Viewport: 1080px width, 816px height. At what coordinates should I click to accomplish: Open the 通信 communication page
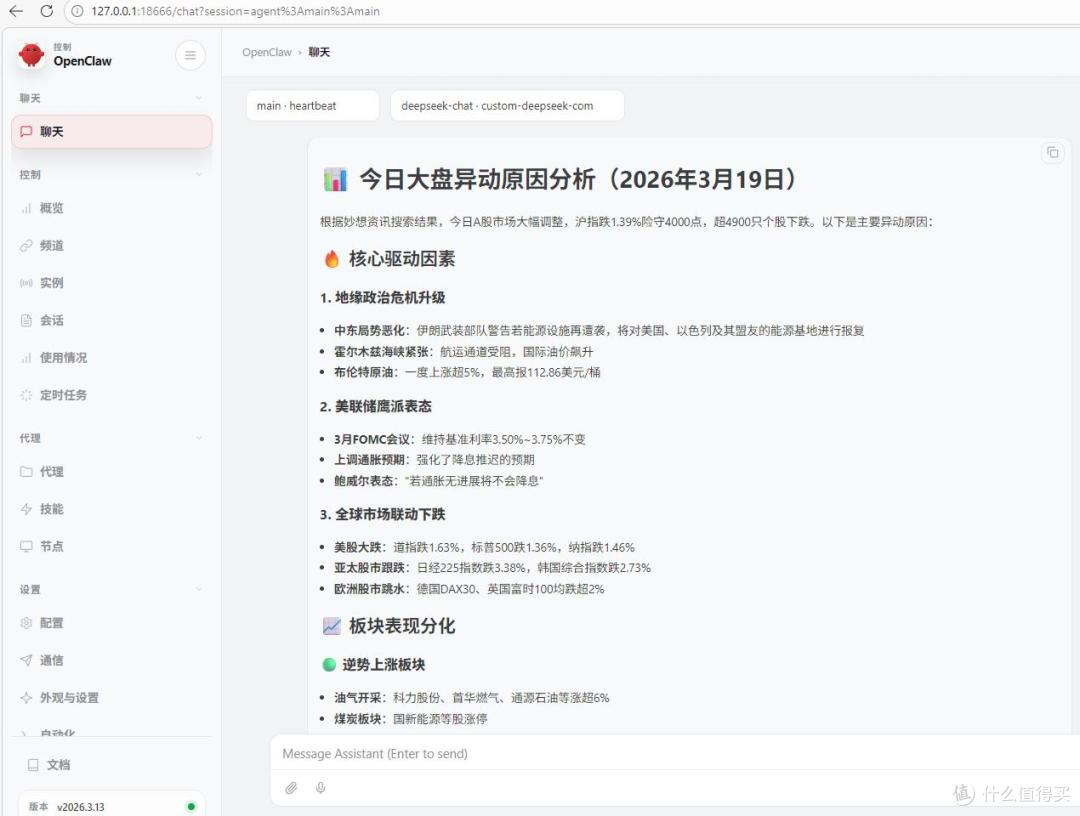(x=112, y=660)
